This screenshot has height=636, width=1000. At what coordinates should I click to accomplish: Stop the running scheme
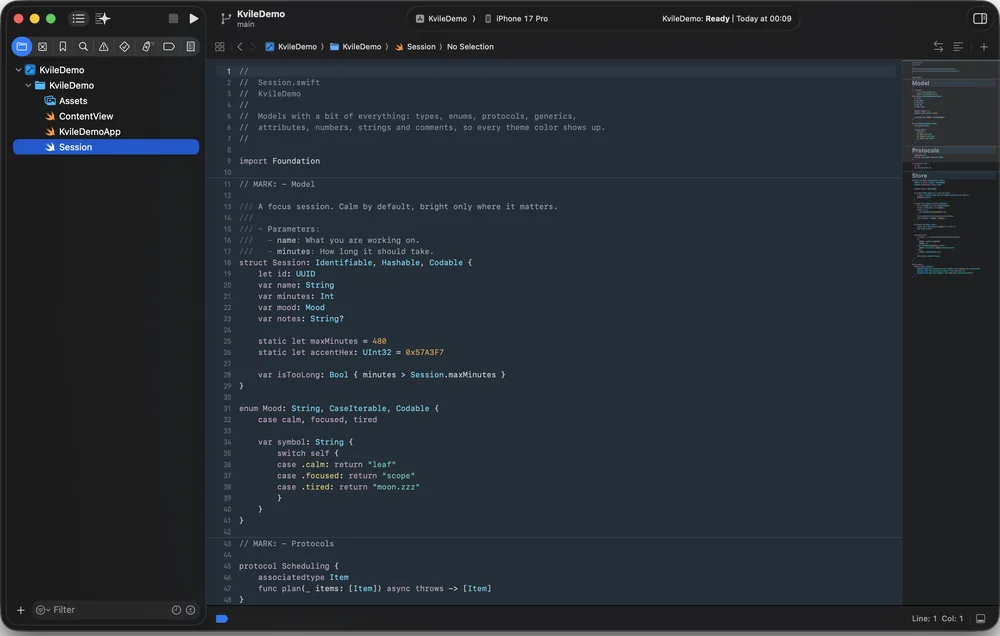173,18
